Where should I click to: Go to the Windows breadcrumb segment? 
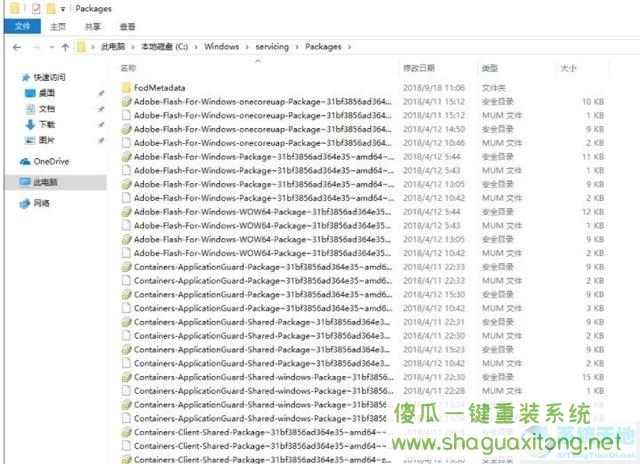pos(222,47)
